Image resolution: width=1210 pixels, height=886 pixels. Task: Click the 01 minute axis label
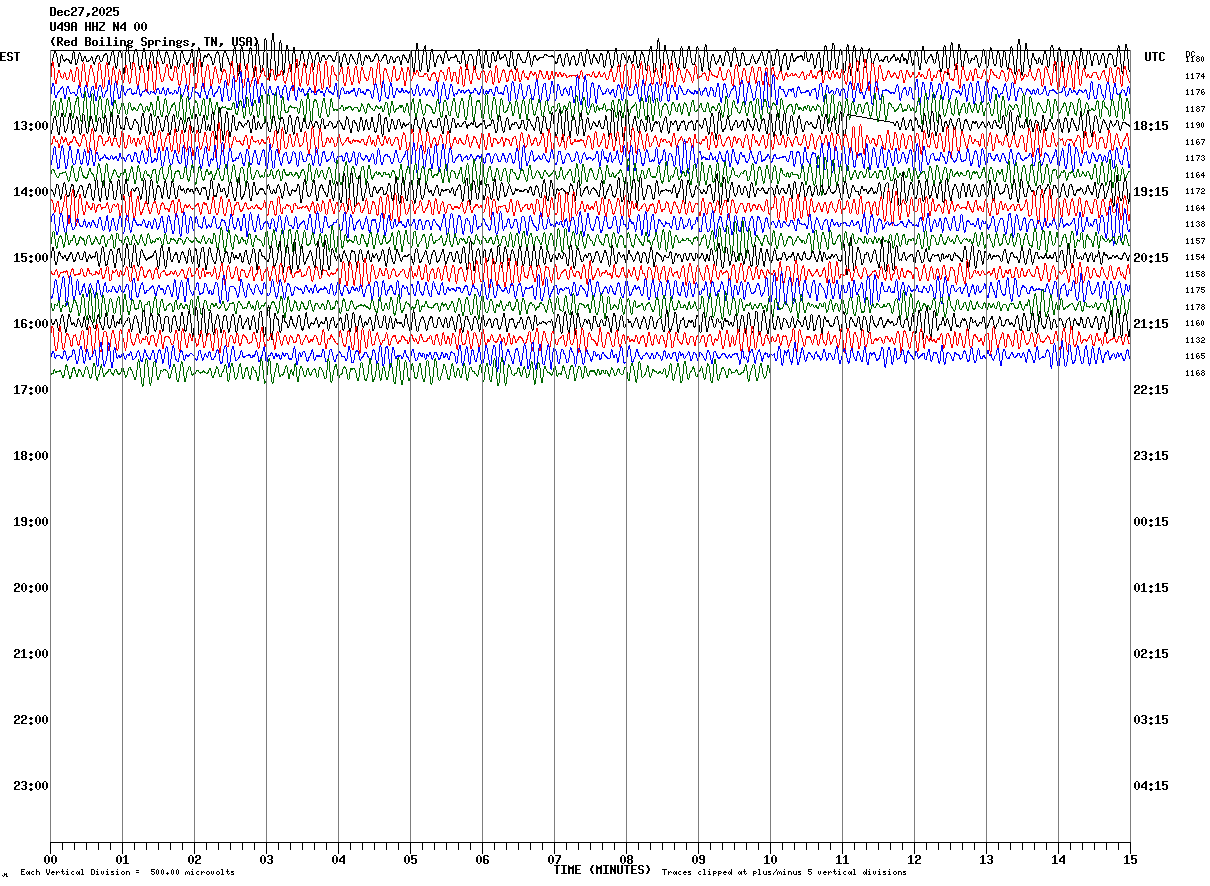122,859
